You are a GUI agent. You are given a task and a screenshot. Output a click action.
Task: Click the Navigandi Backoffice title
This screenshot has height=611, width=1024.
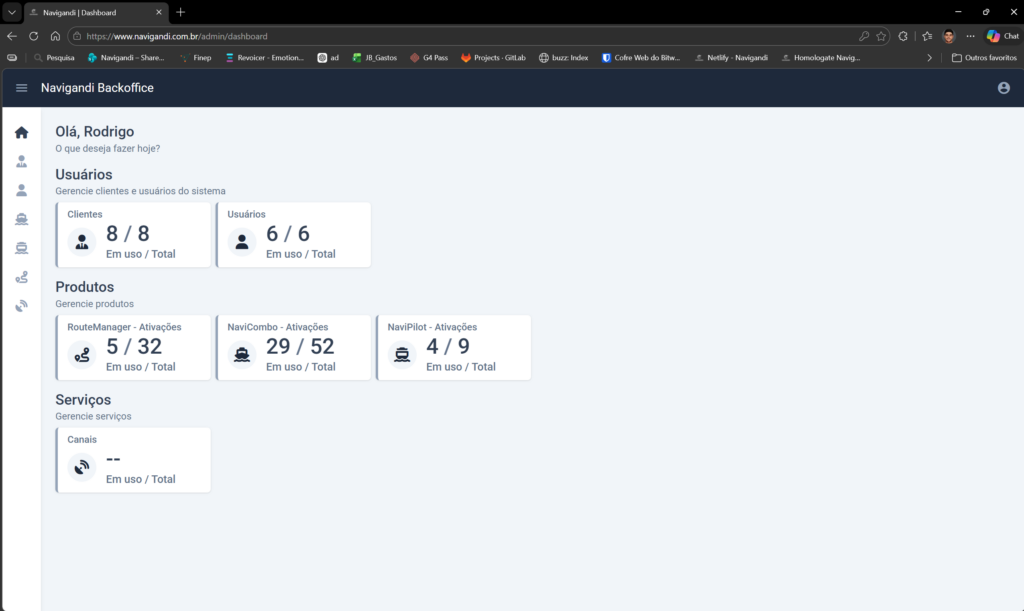click(x=97, y=88)
